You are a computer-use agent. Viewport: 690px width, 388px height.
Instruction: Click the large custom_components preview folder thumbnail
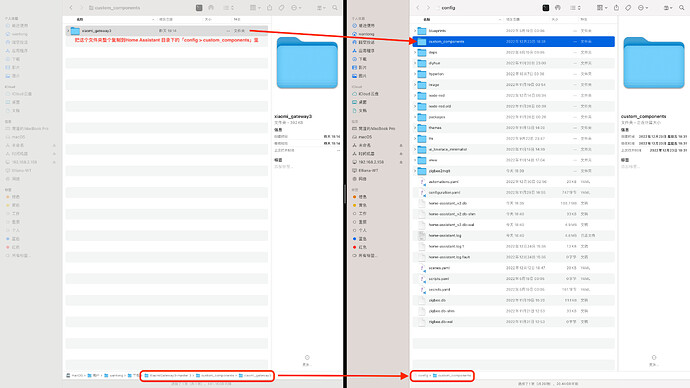653,63
